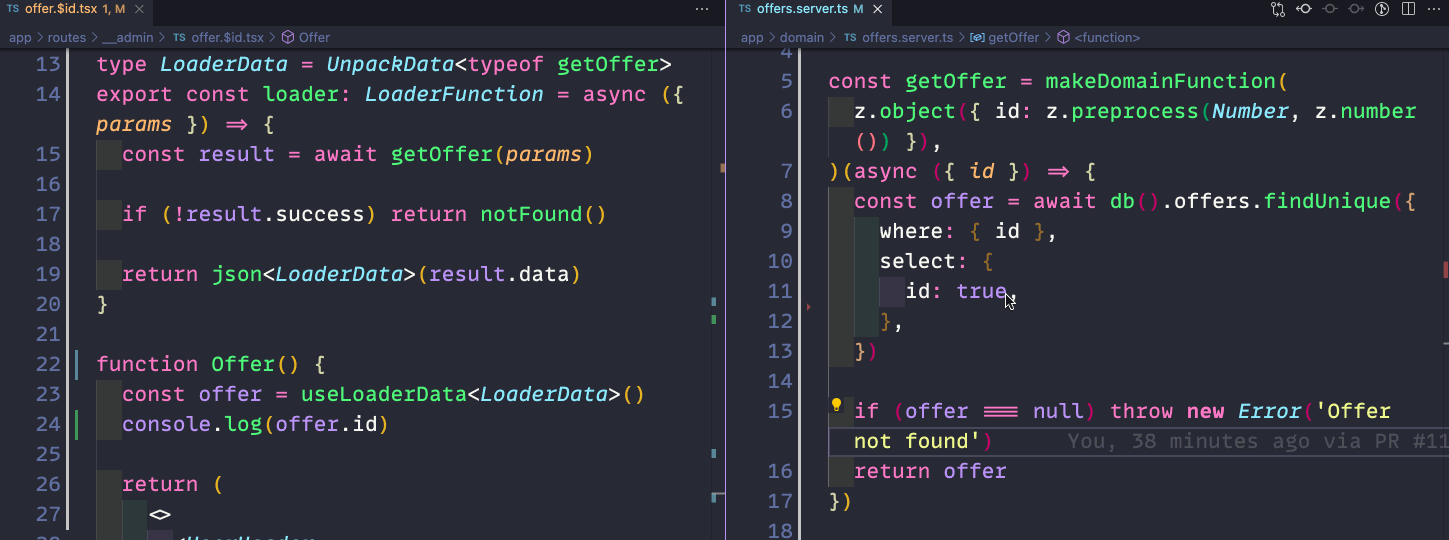Click the red marker in right scrollbar
The image size is (1449, 540).
(x=1445, y=269)
